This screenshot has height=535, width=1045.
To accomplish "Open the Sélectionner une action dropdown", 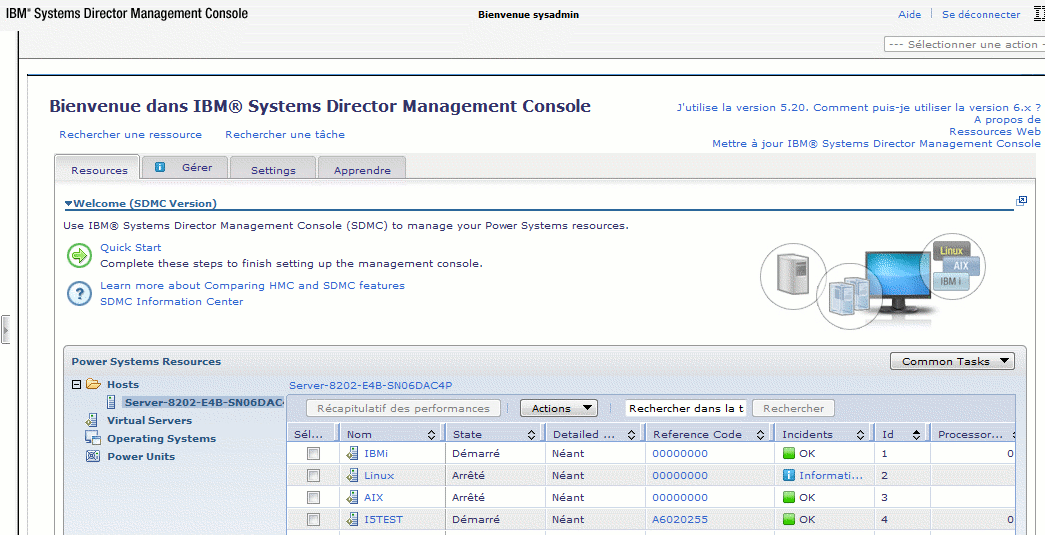I will coord(964,45).
